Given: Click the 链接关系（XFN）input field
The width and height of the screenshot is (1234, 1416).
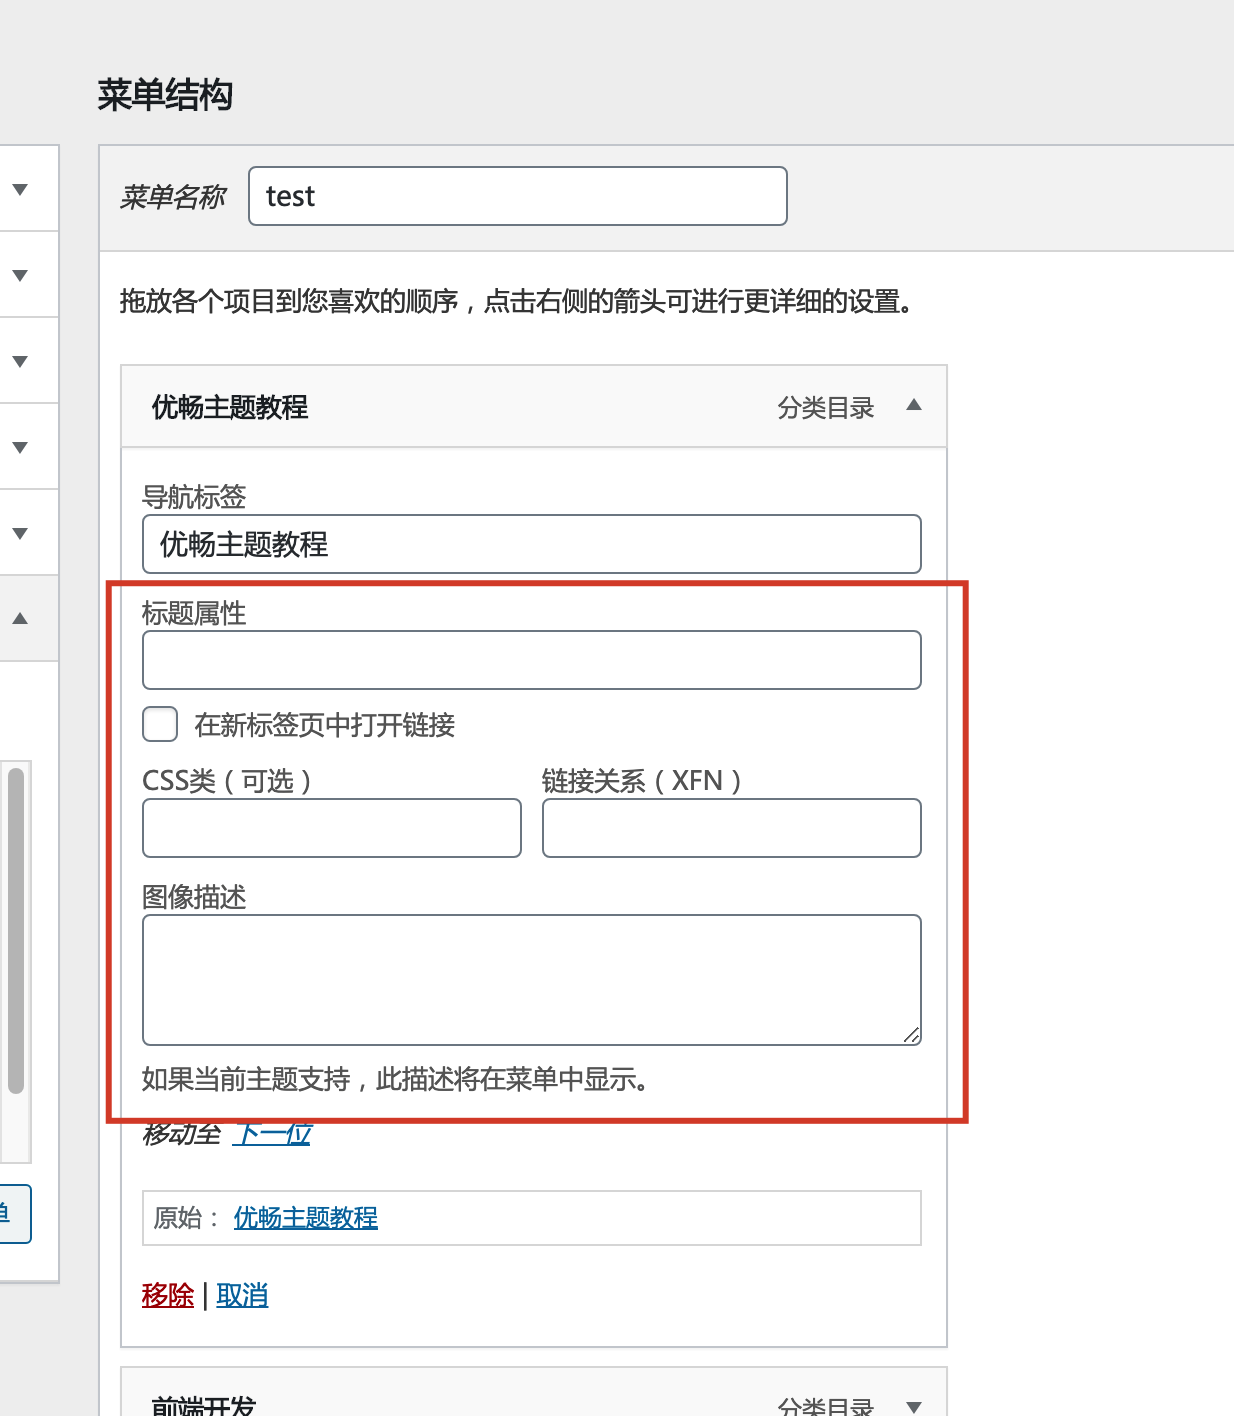Looking at the screenshot, I should click(x=731, y=828).
